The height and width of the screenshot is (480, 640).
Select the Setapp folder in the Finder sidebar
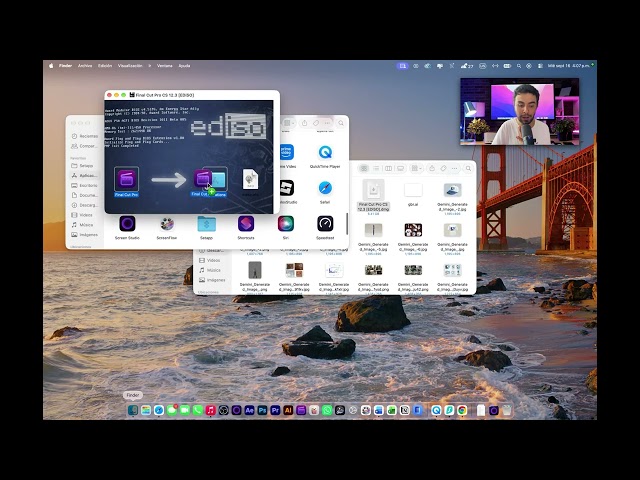pyautogui.click(x=84, y=166)
